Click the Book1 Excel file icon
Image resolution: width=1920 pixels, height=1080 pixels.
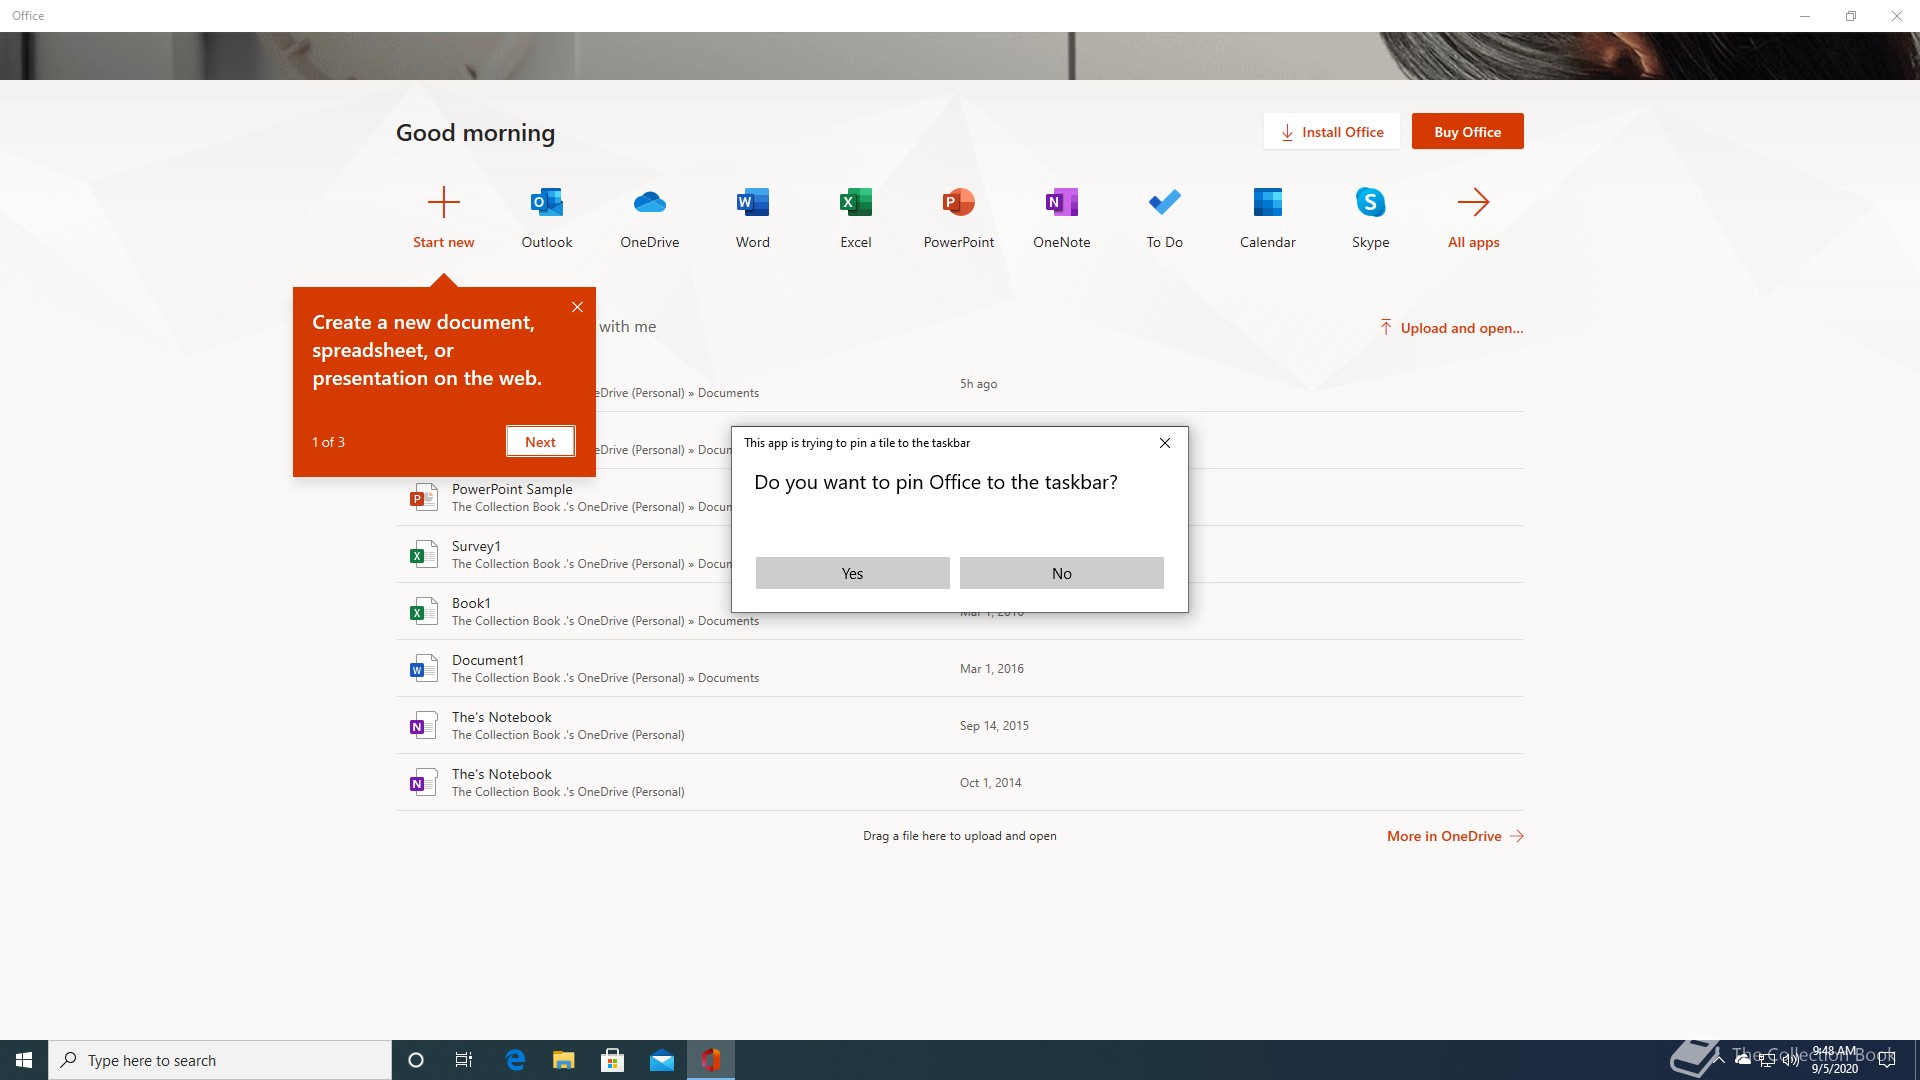[423, 611]
